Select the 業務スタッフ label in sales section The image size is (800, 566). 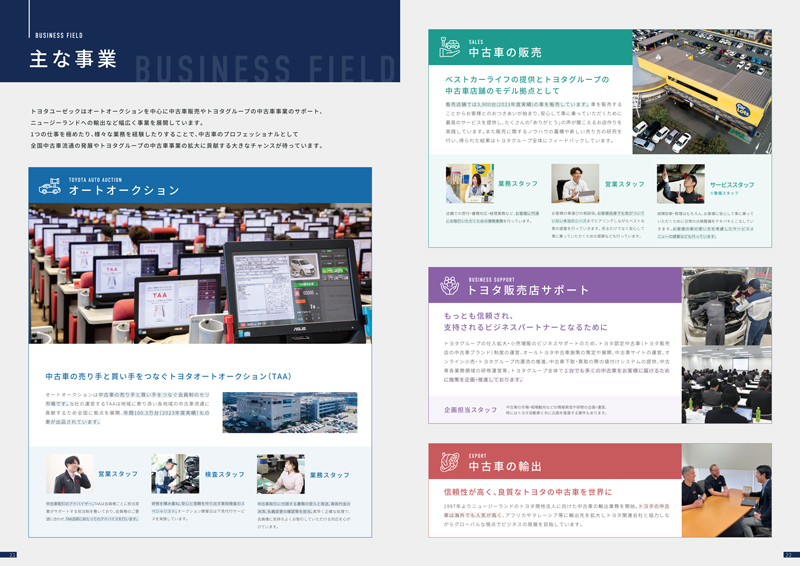518,184
